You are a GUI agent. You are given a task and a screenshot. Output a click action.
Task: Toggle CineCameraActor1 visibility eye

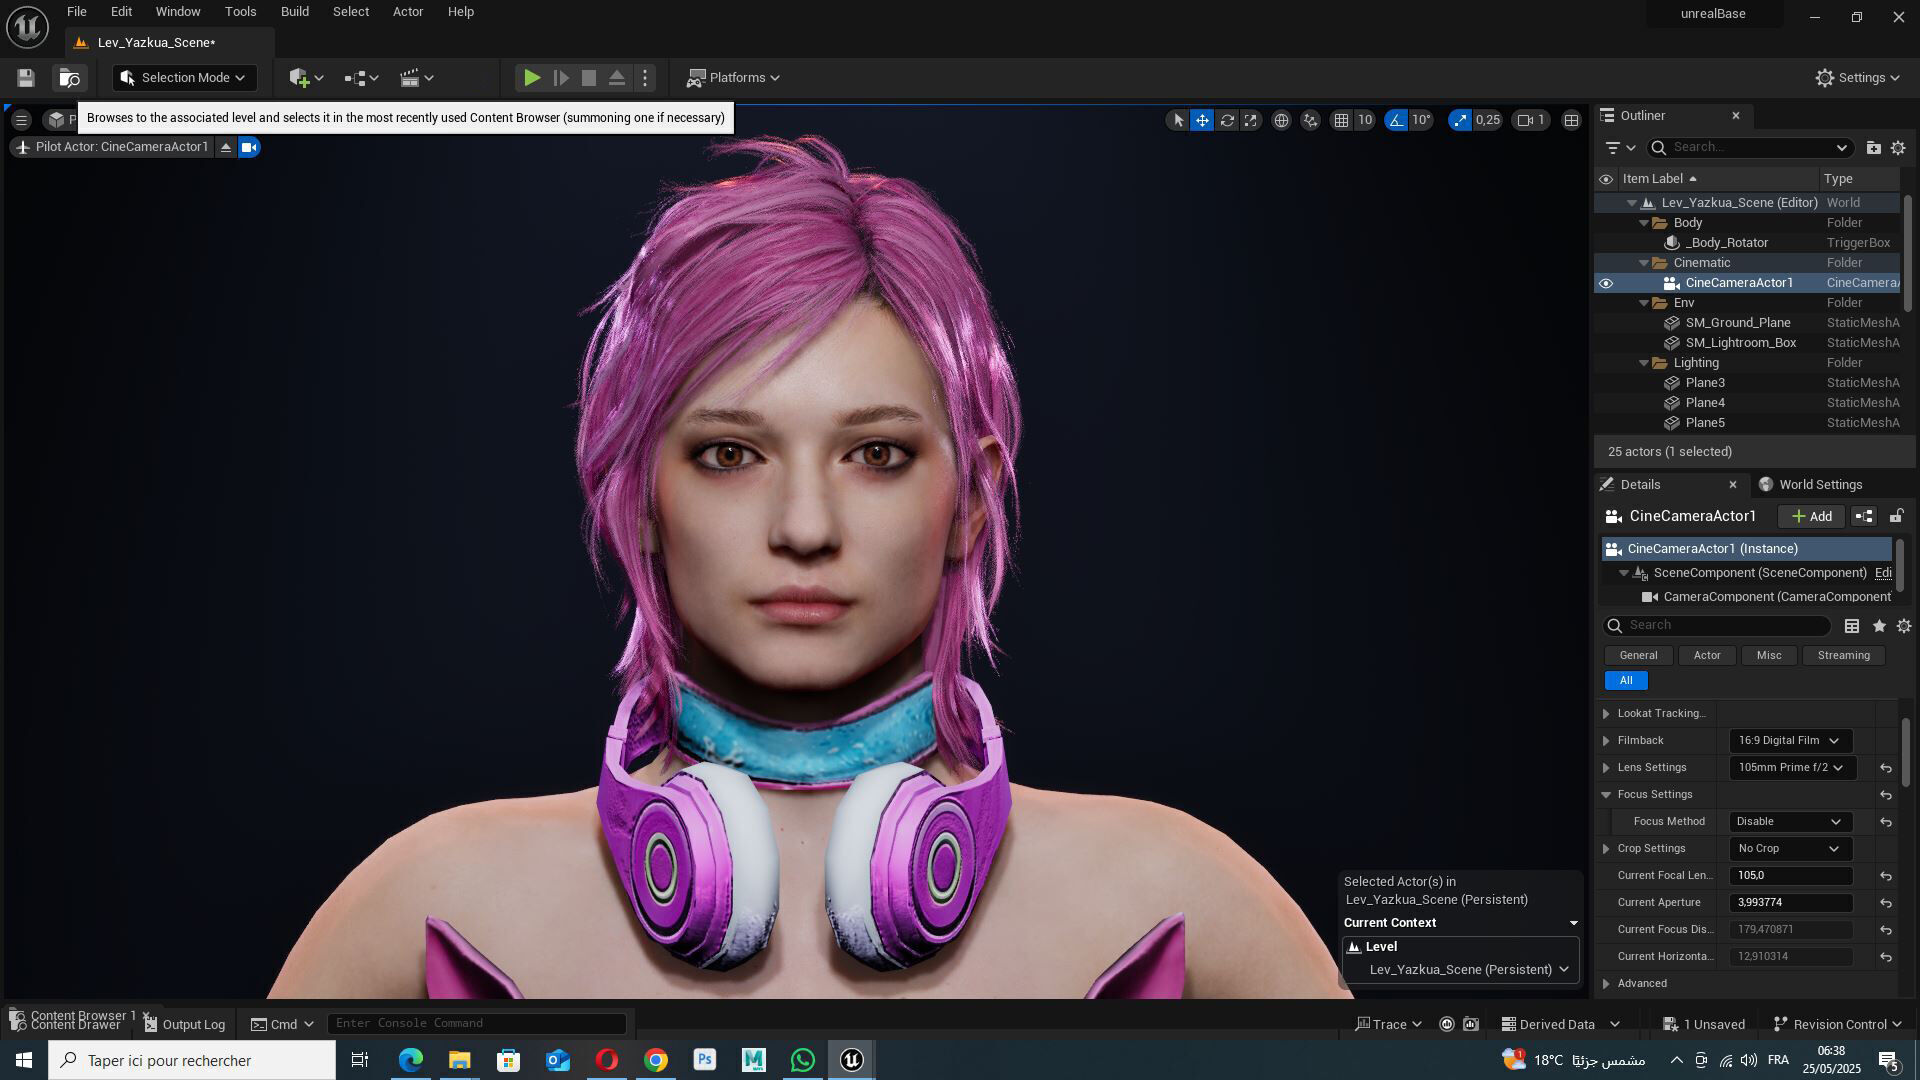[x=1606, y=283]
